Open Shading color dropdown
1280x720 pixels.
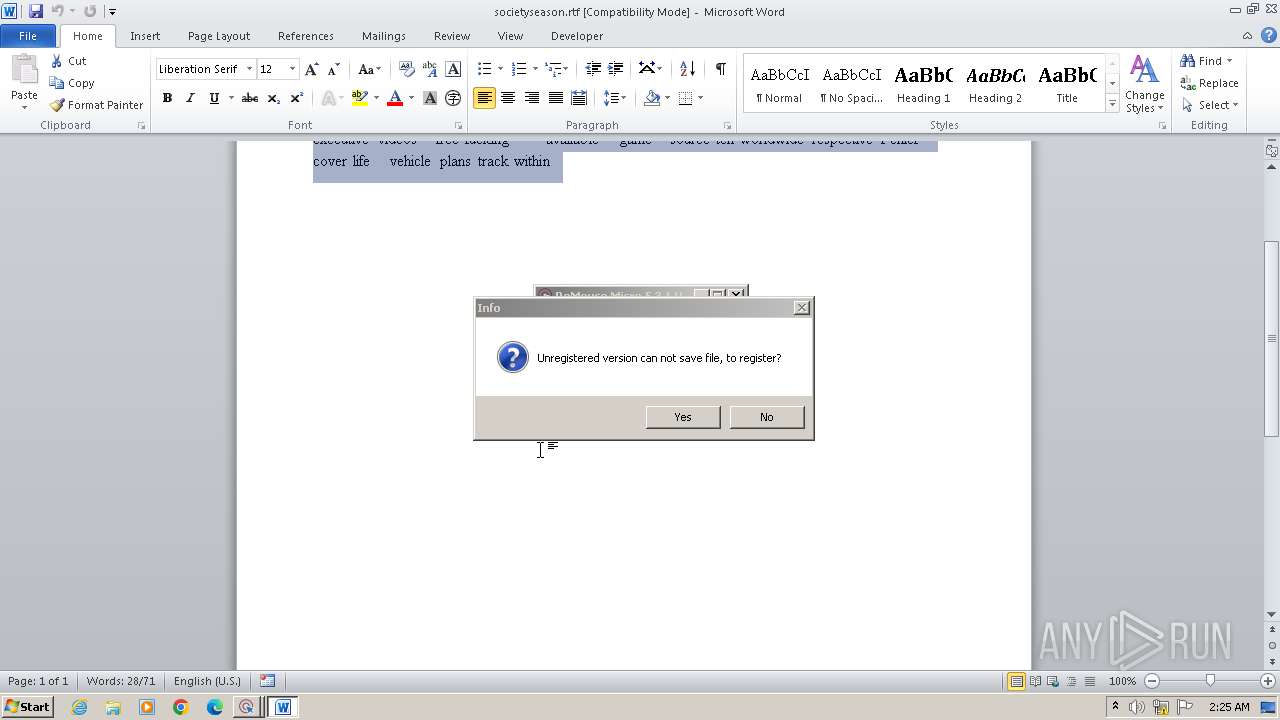tap(666, 98)
